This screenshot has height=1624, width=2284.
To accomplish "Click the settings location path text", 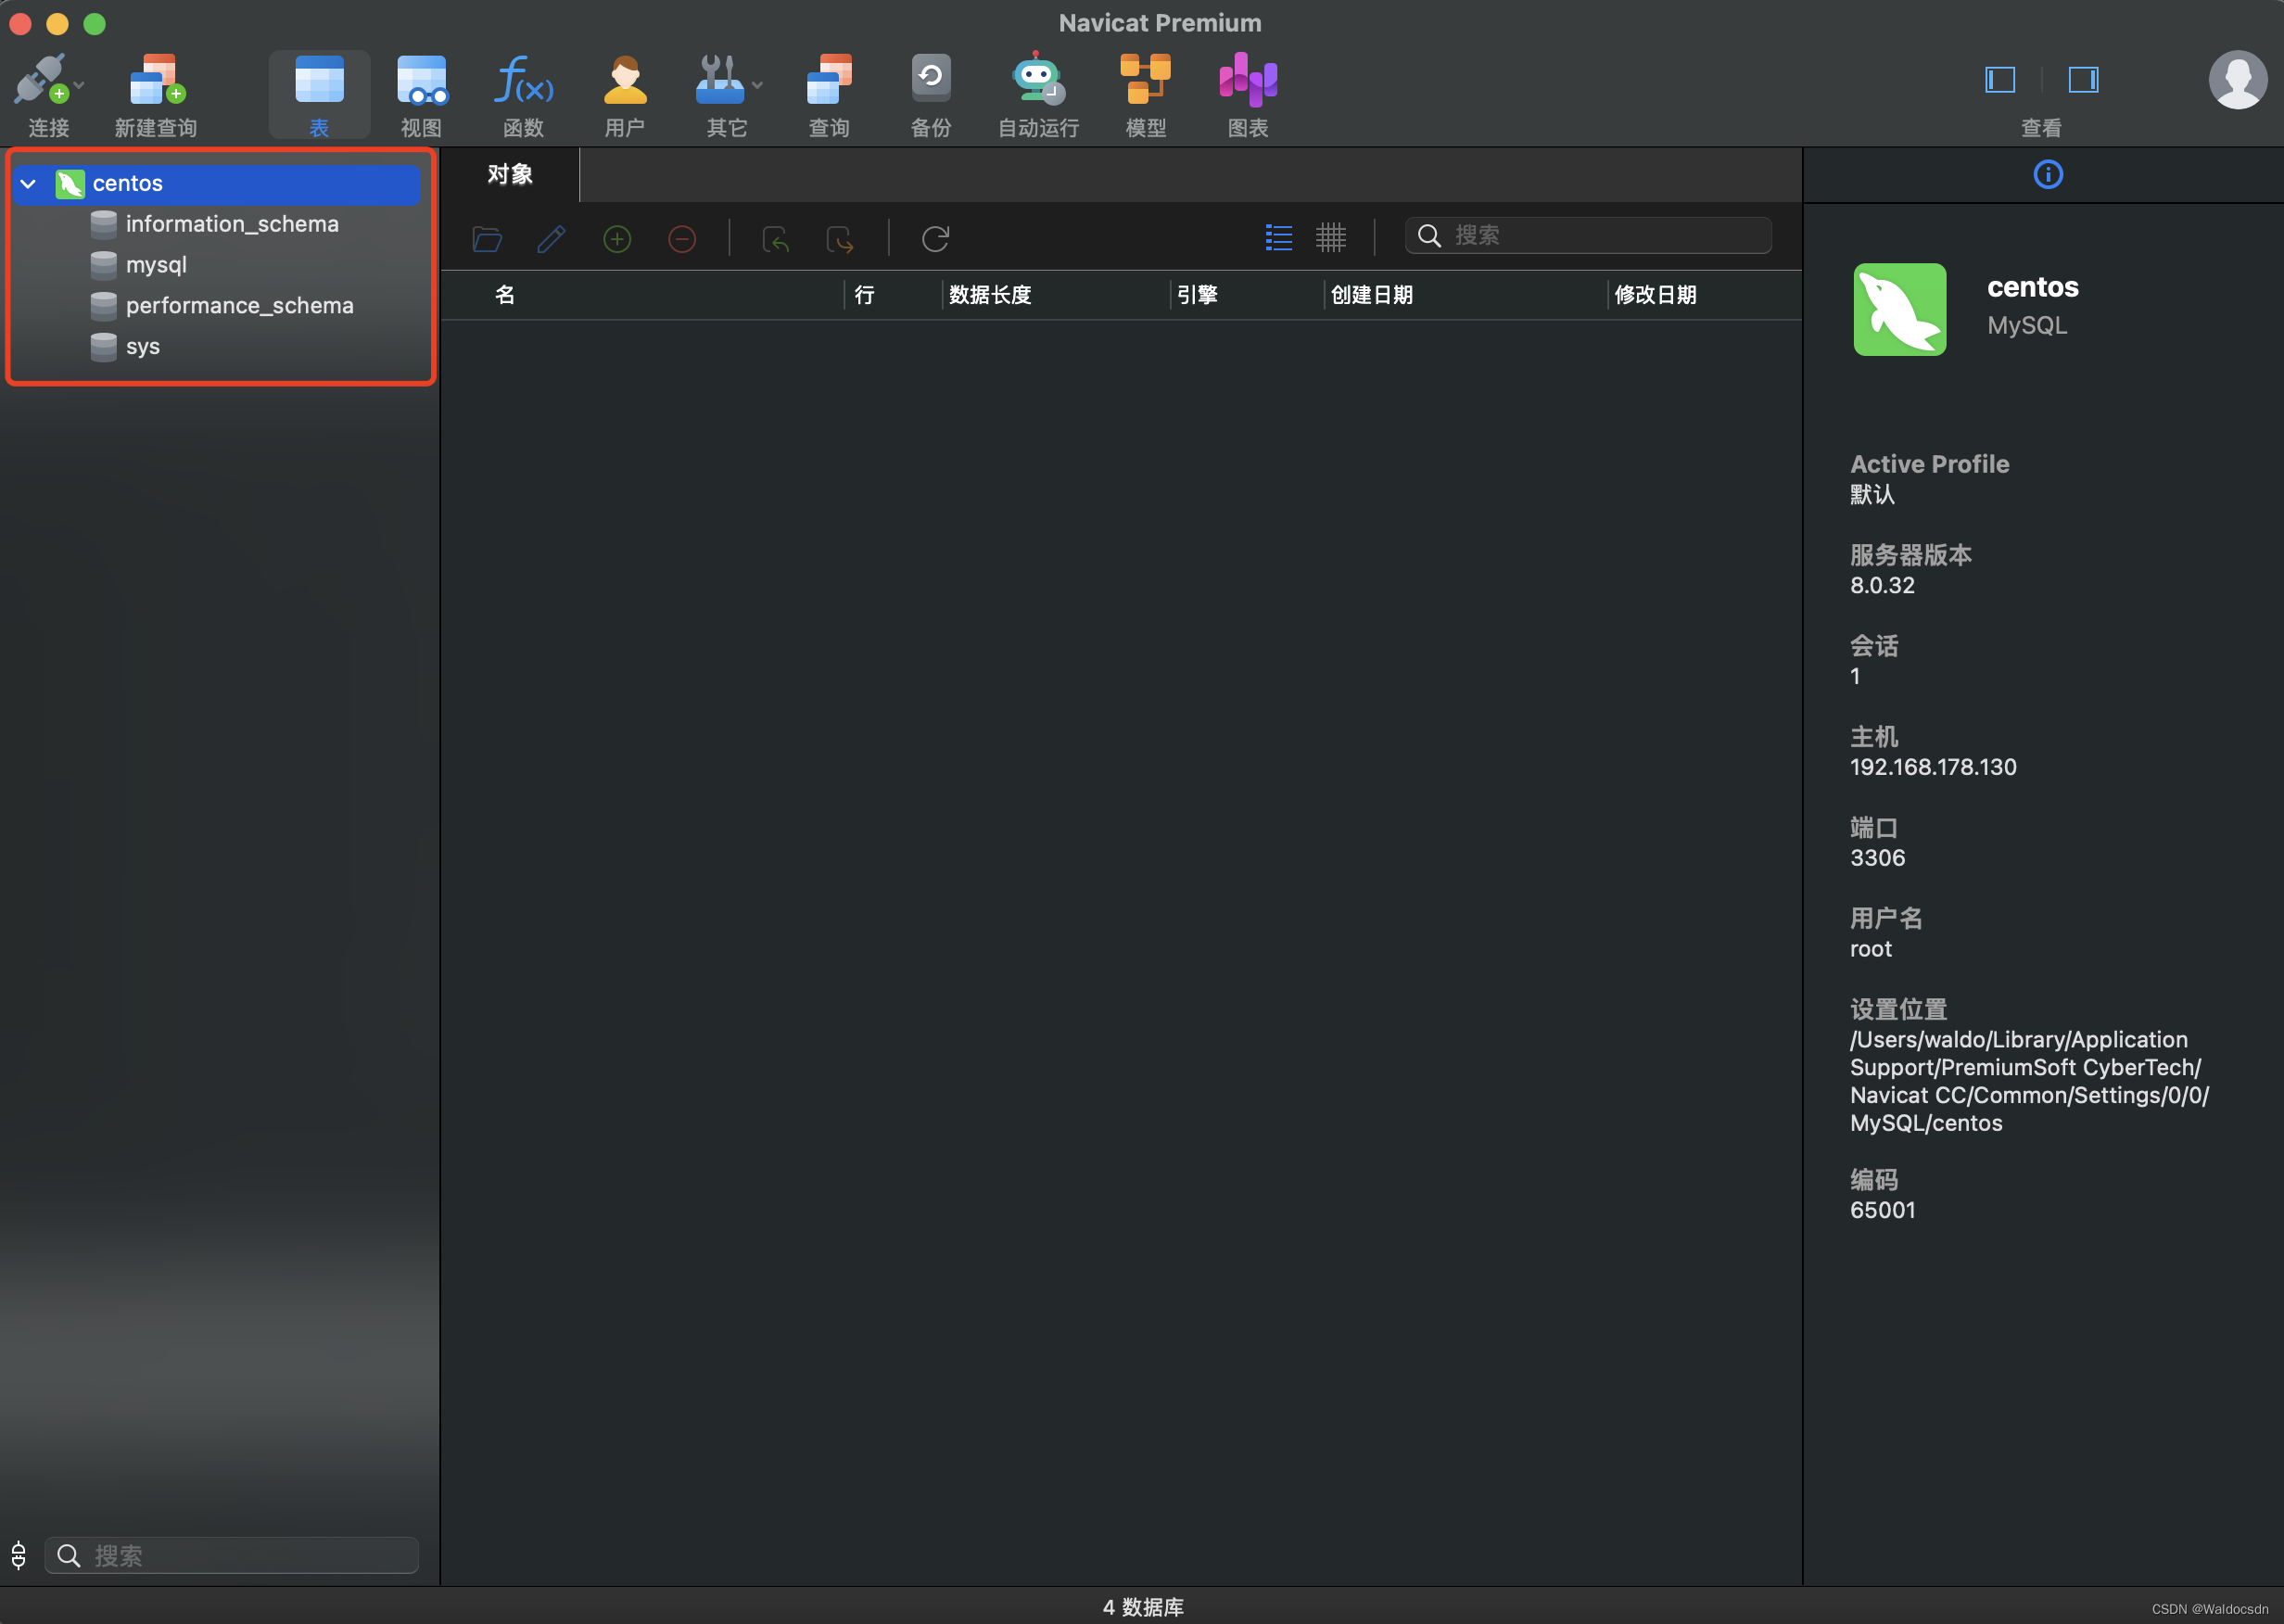I will point(2029,1081).
